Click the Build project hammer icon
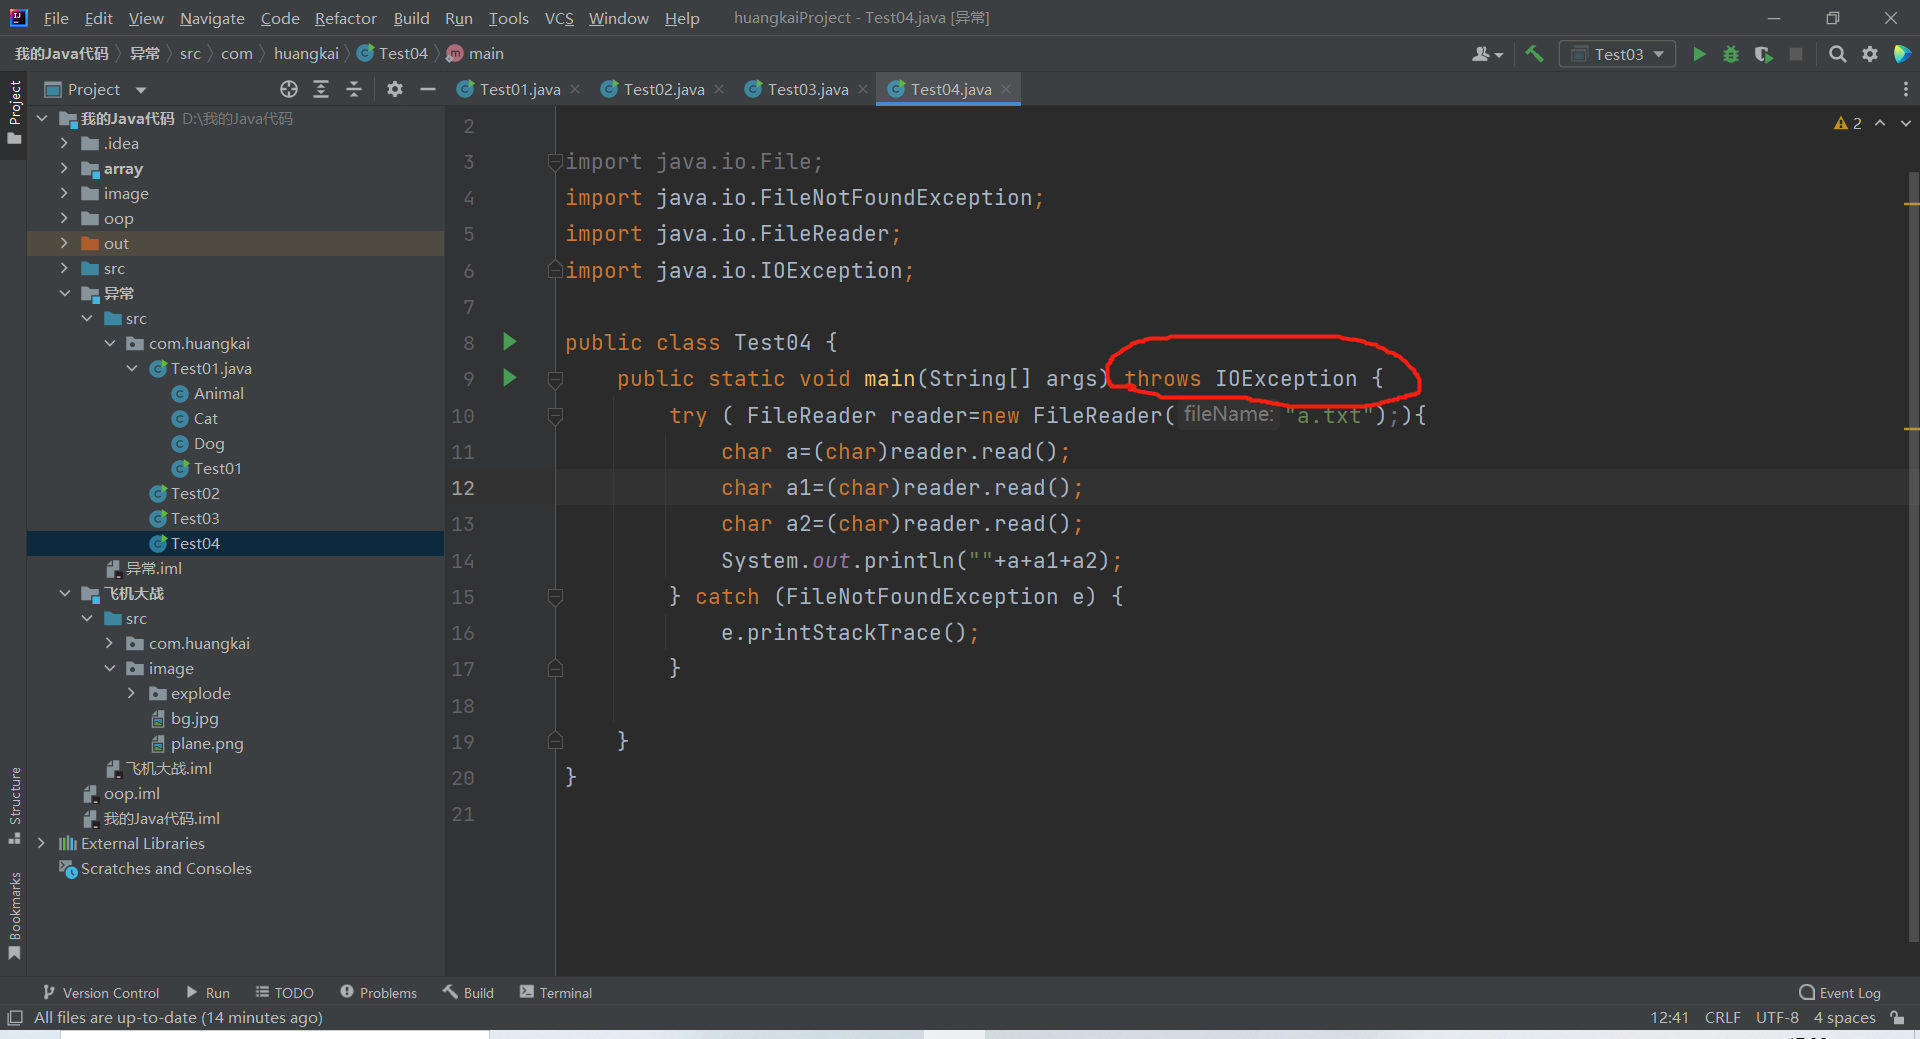The height and width of the screenshot is (1039, 1920). coord(1534,54)
